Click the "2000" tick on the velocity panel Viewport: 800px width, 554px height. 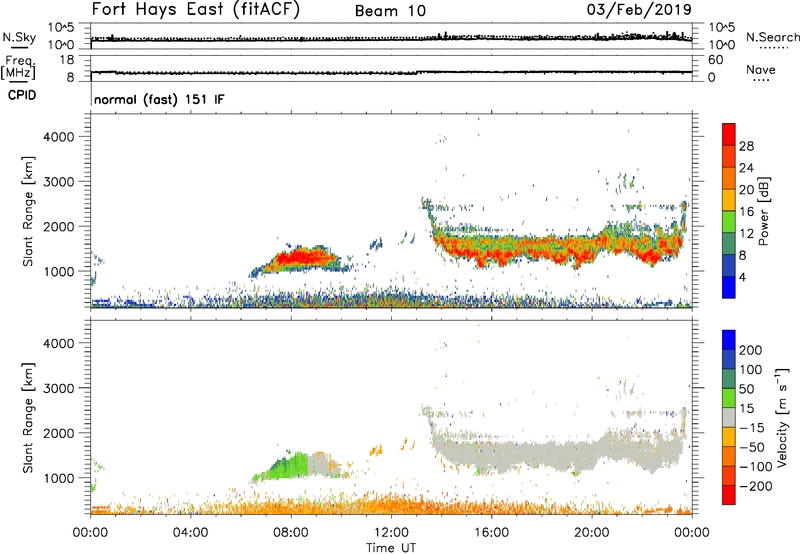pyautogui.click(x=58, y=433)
